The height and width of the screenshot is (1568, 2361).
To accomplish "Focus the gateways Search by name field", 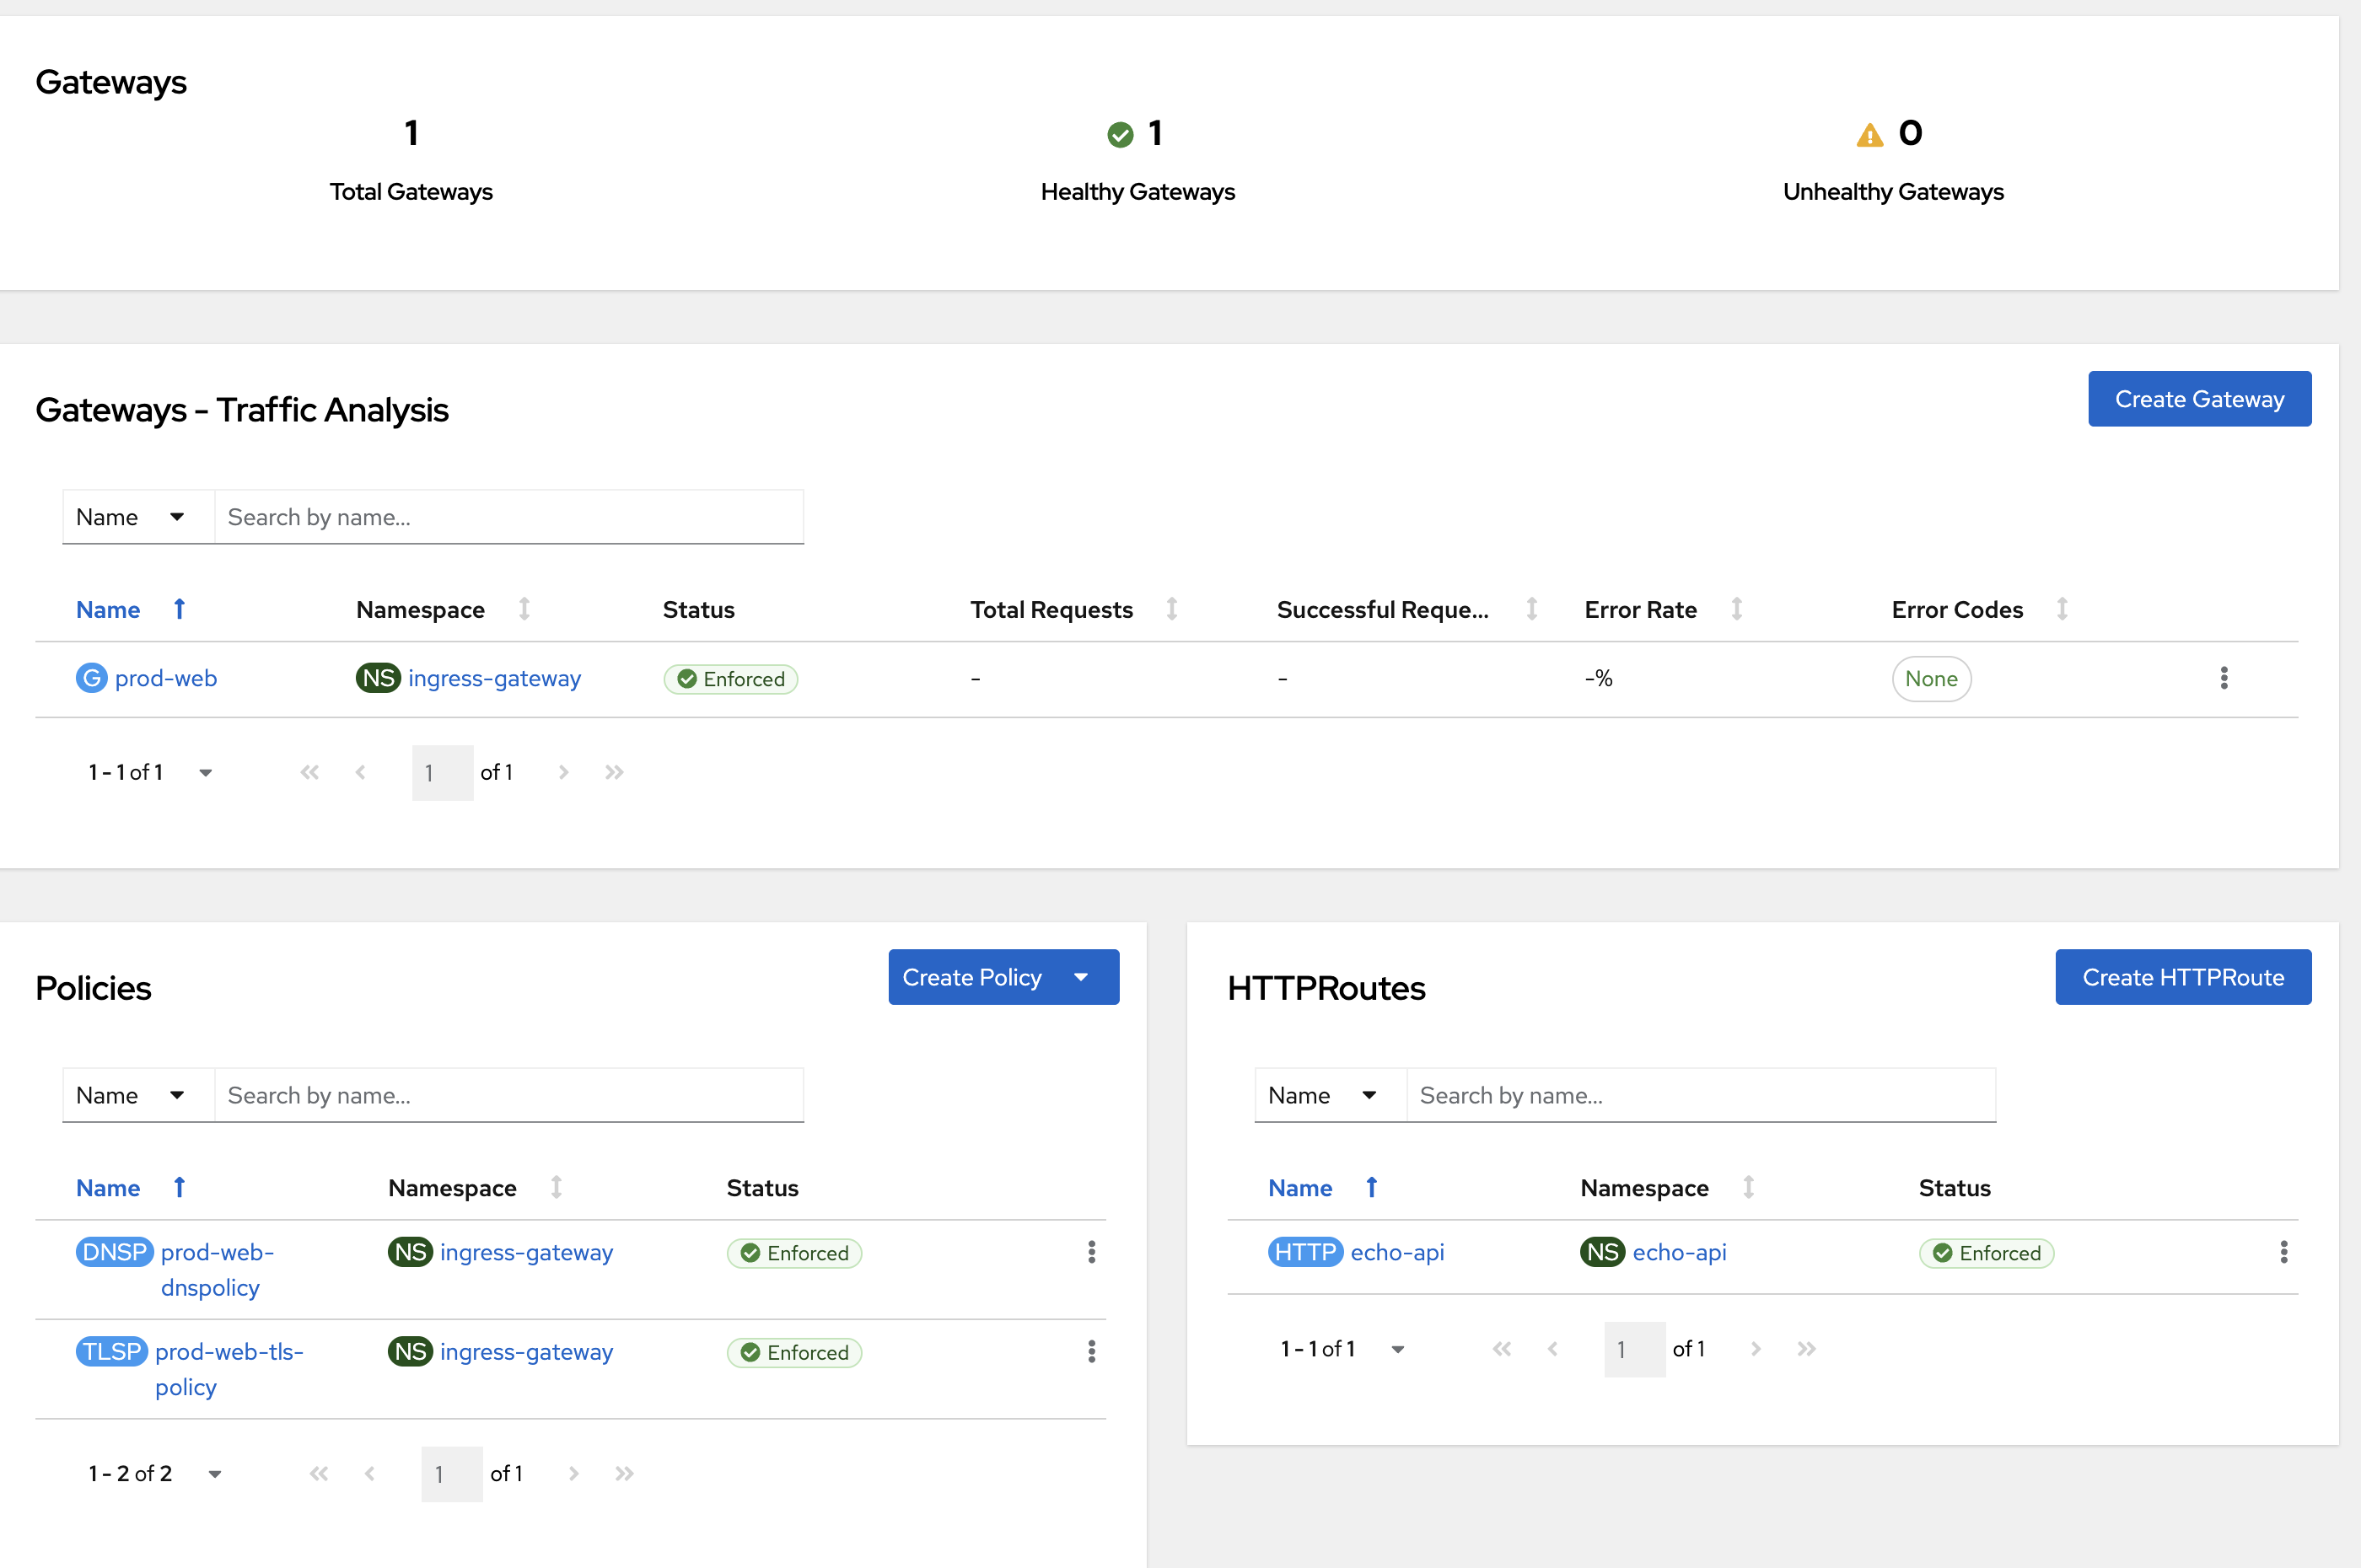I will click(x=509, y=517).
